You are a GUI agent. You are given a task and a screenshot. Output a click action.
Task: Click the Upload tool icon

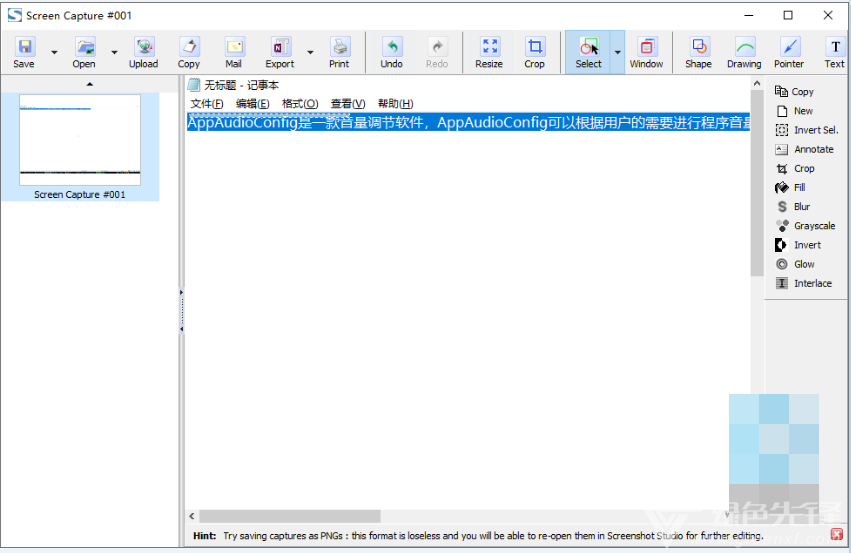click(x=144, y=52)
